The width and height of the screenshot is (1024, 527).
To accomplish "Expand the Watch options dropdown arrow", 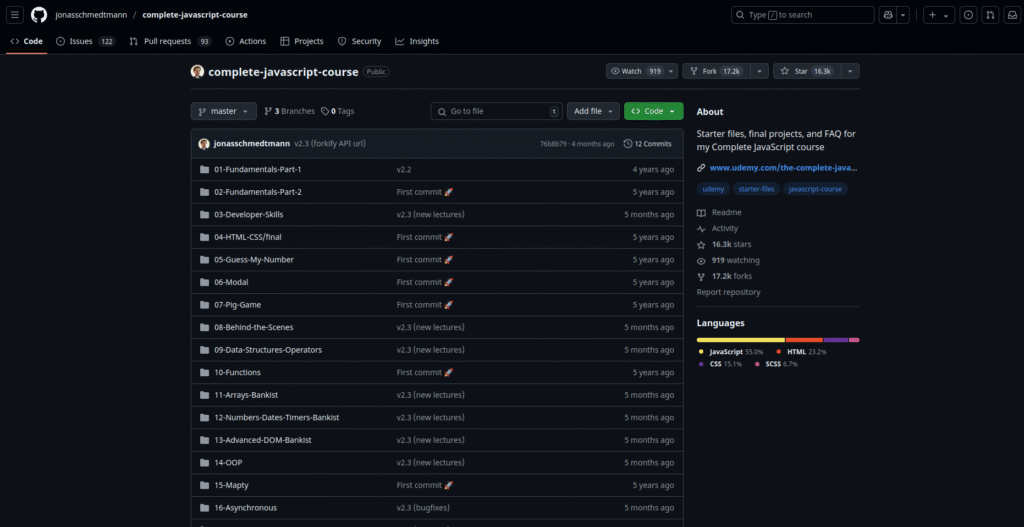I will point(671,71).
